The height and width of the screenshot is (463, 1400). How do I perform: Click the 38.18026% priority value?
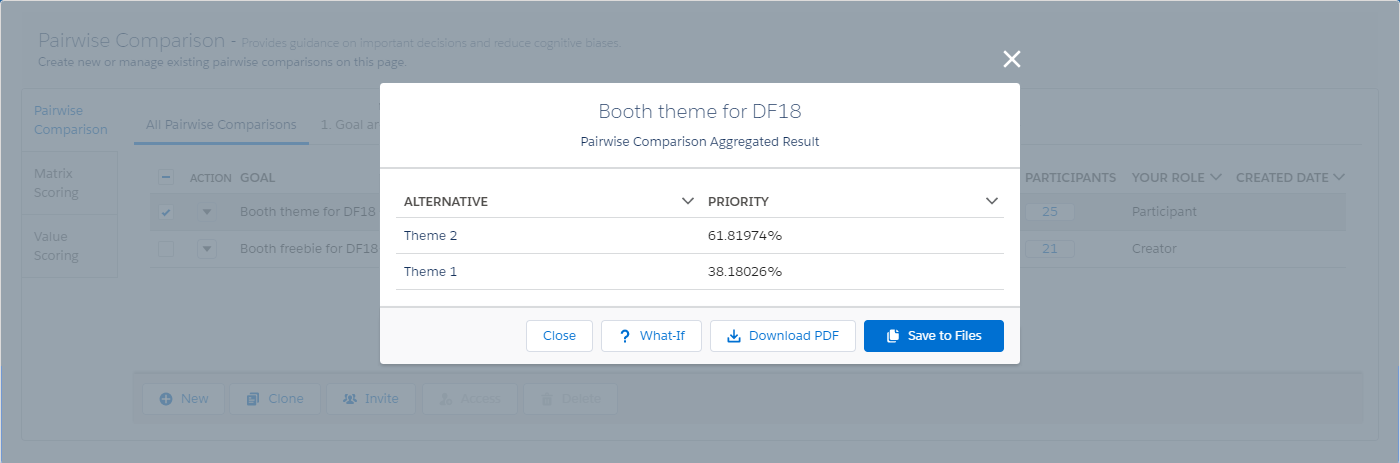745,272
